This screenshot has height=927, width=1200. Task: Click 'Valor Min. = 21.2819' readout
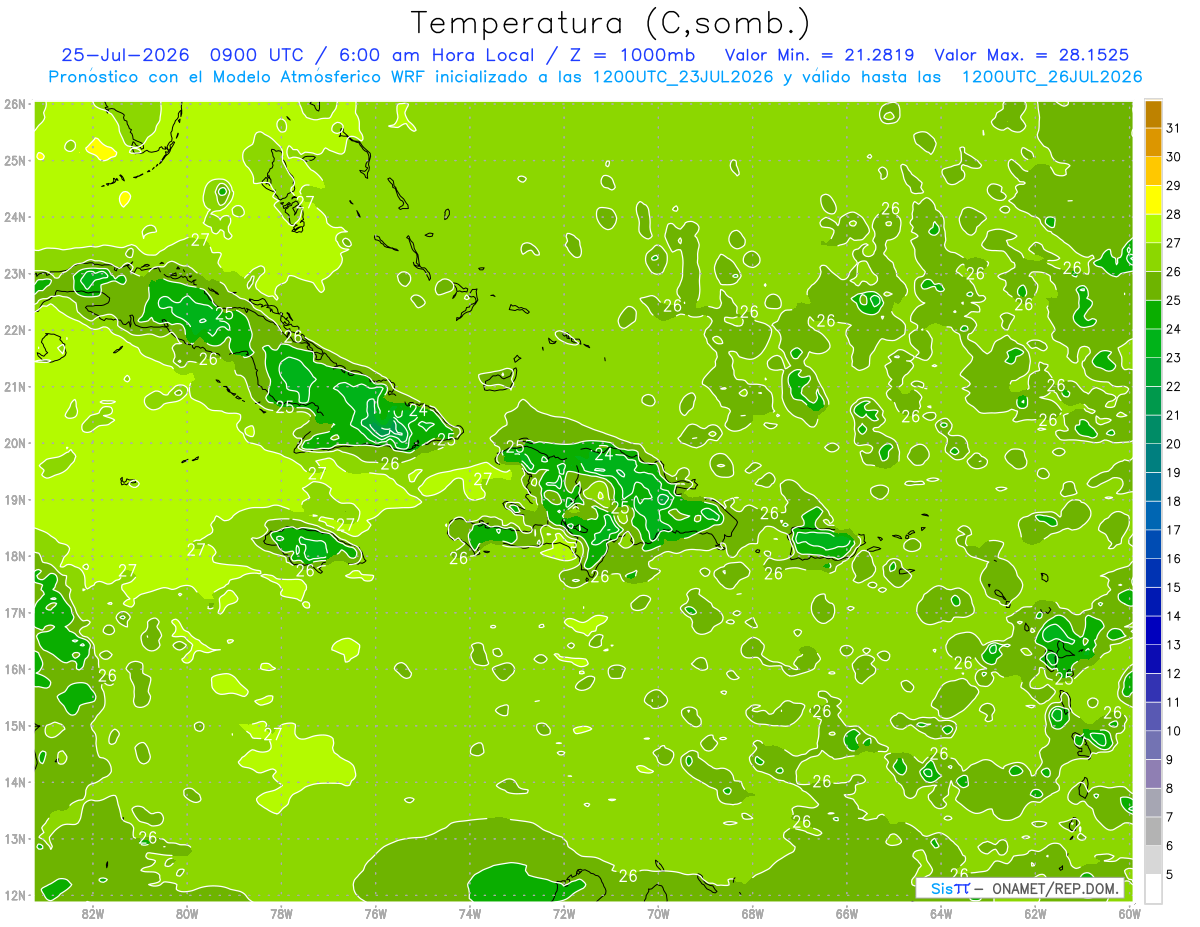pos(819,55)
